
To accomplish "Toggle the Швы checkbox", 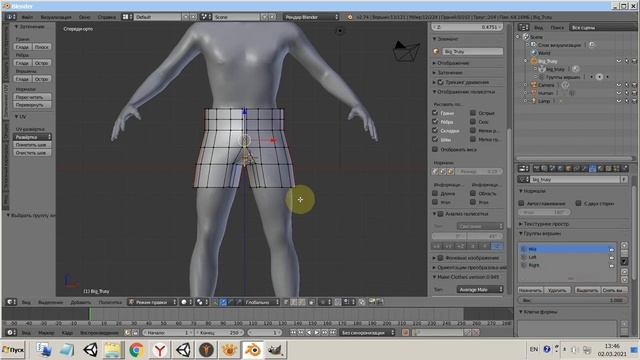I will (x=435, y=140).
